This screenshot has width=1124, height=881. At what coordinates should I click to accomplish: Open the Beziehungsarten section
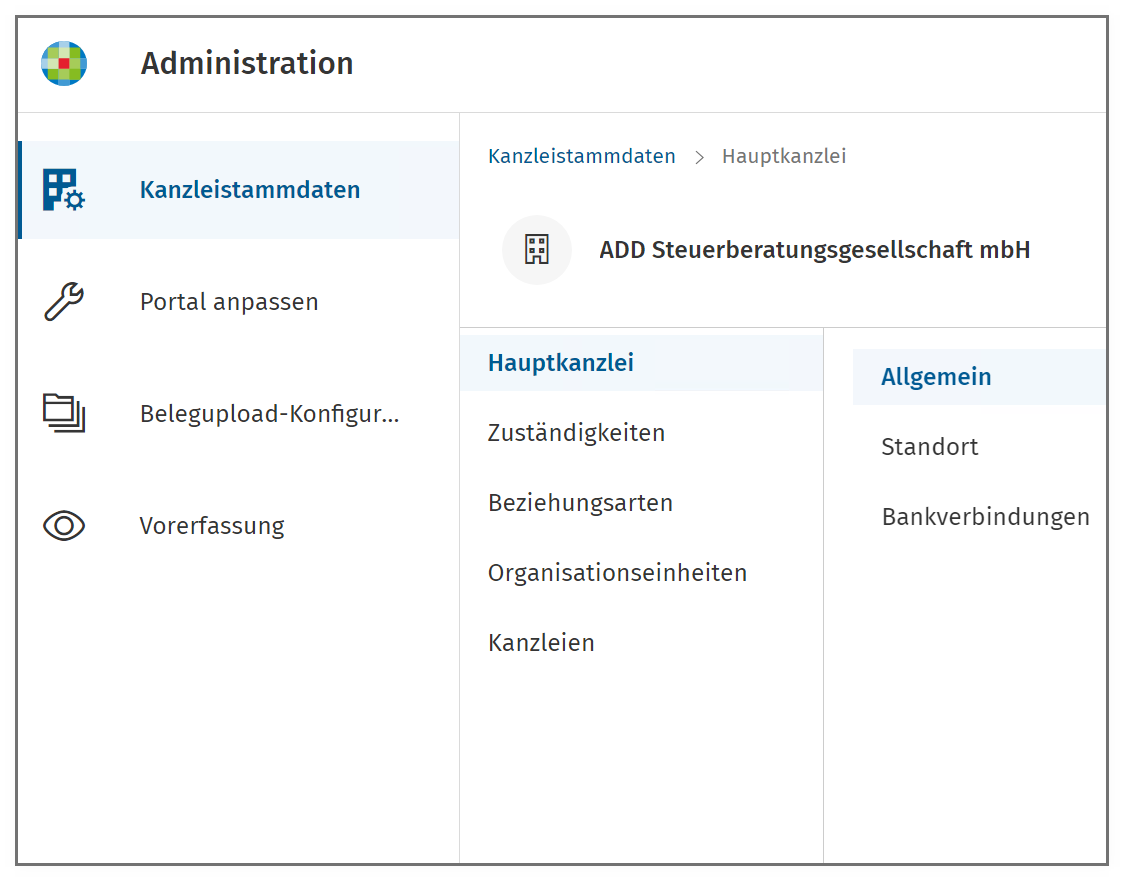642,503
